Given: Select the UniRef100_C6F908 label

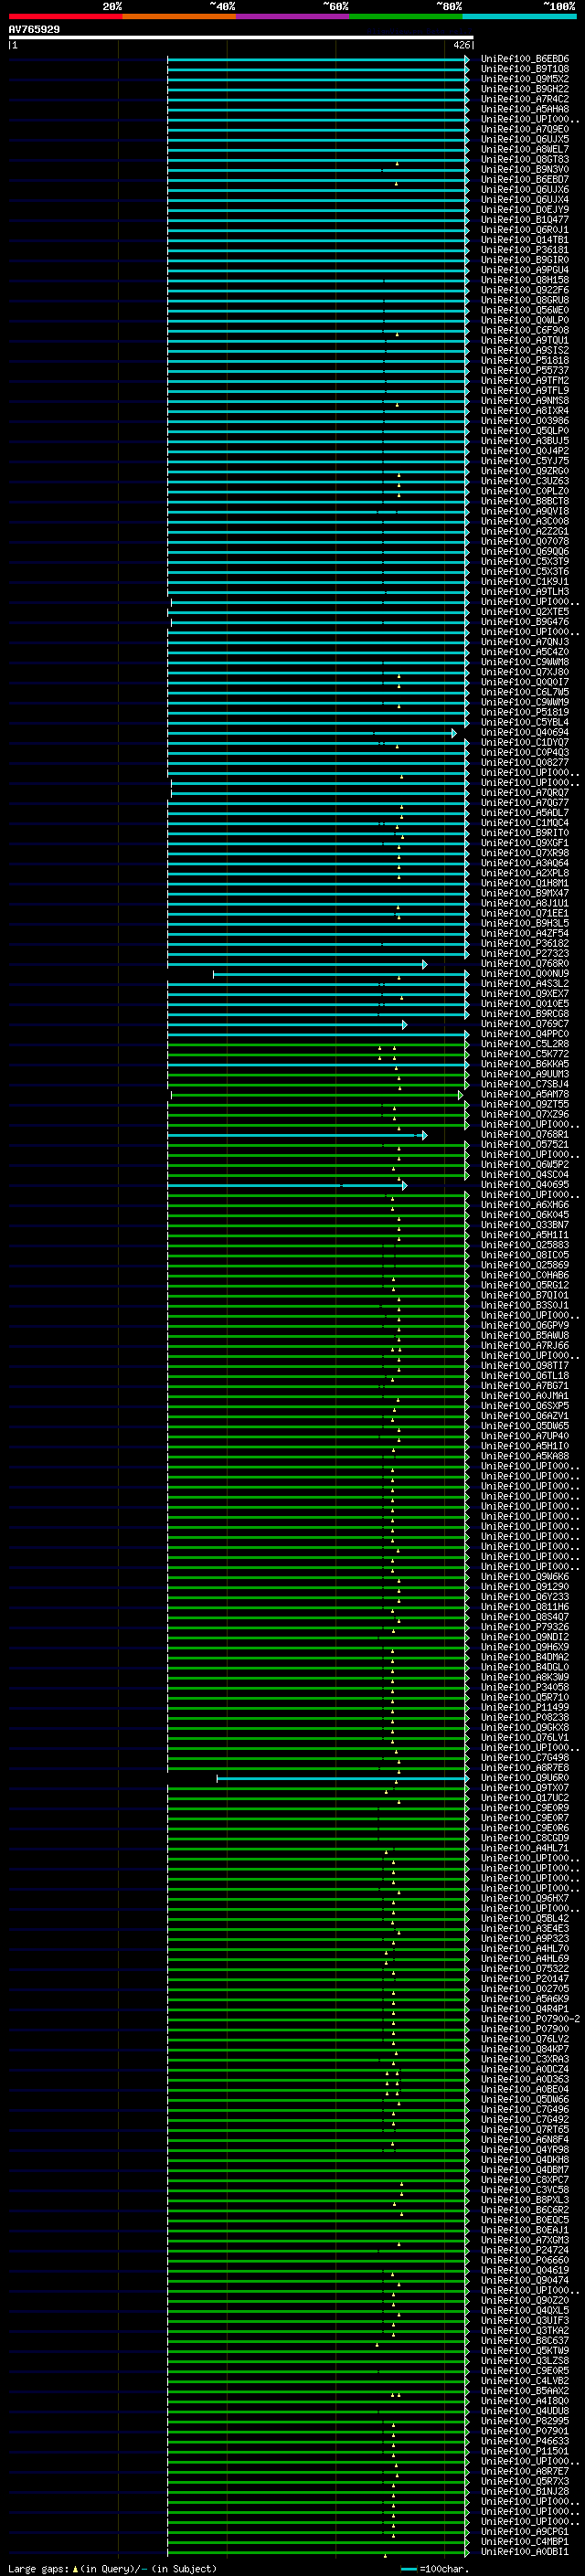Looking at the screenshot, I should click(x=525, y=330).
